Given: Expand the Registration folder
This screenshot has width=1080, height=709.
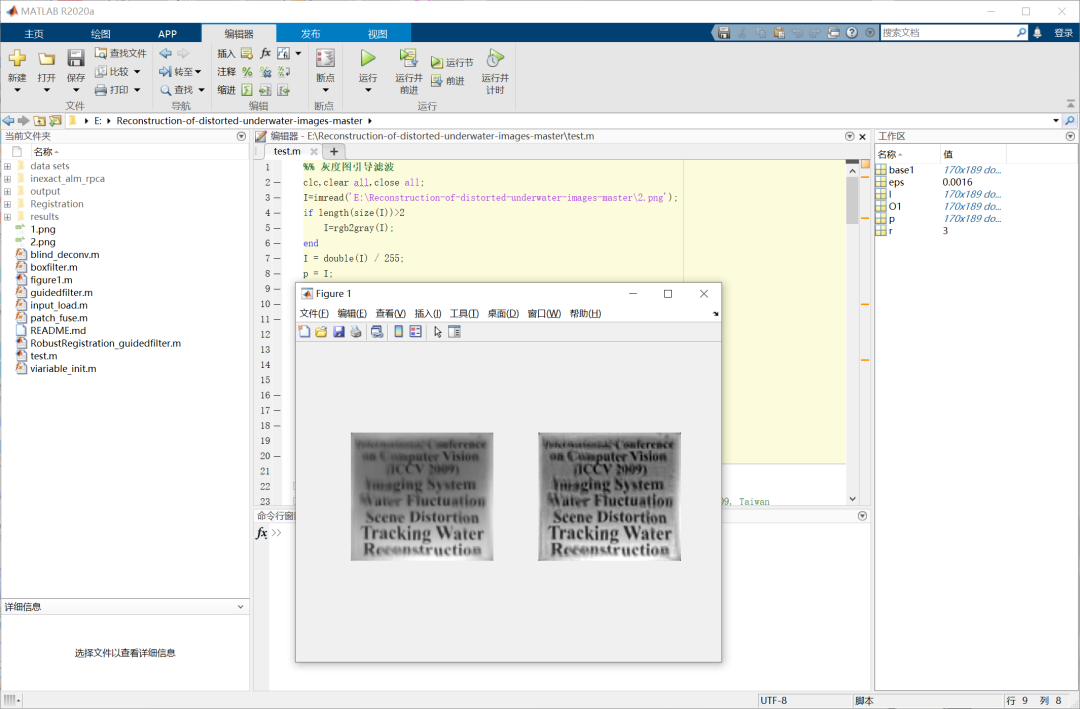Looking at the screenshot, I should tap(7, 204).
